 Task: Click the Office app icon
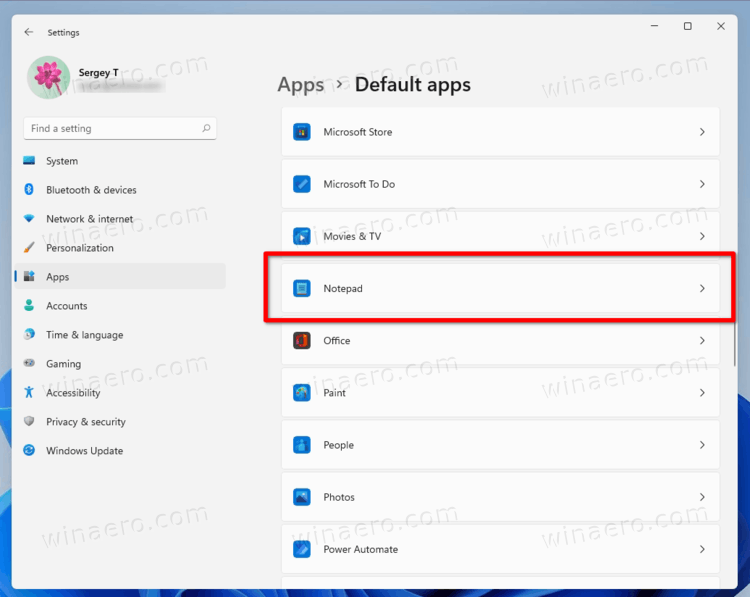click(x=302, y=341)
